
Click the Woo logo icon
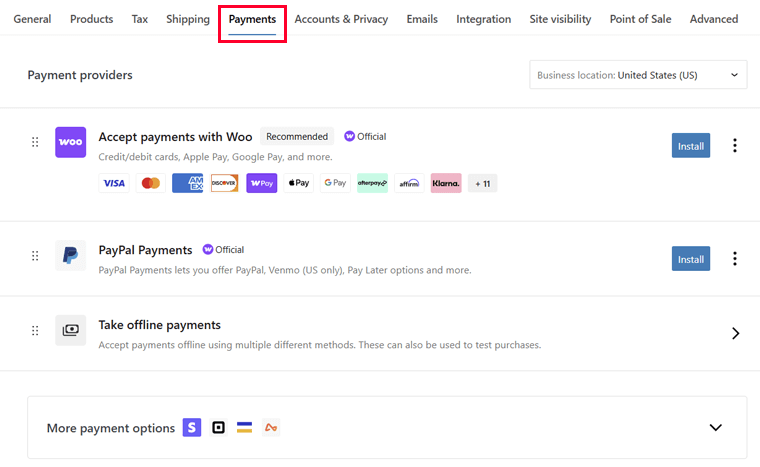coord(70,142)
